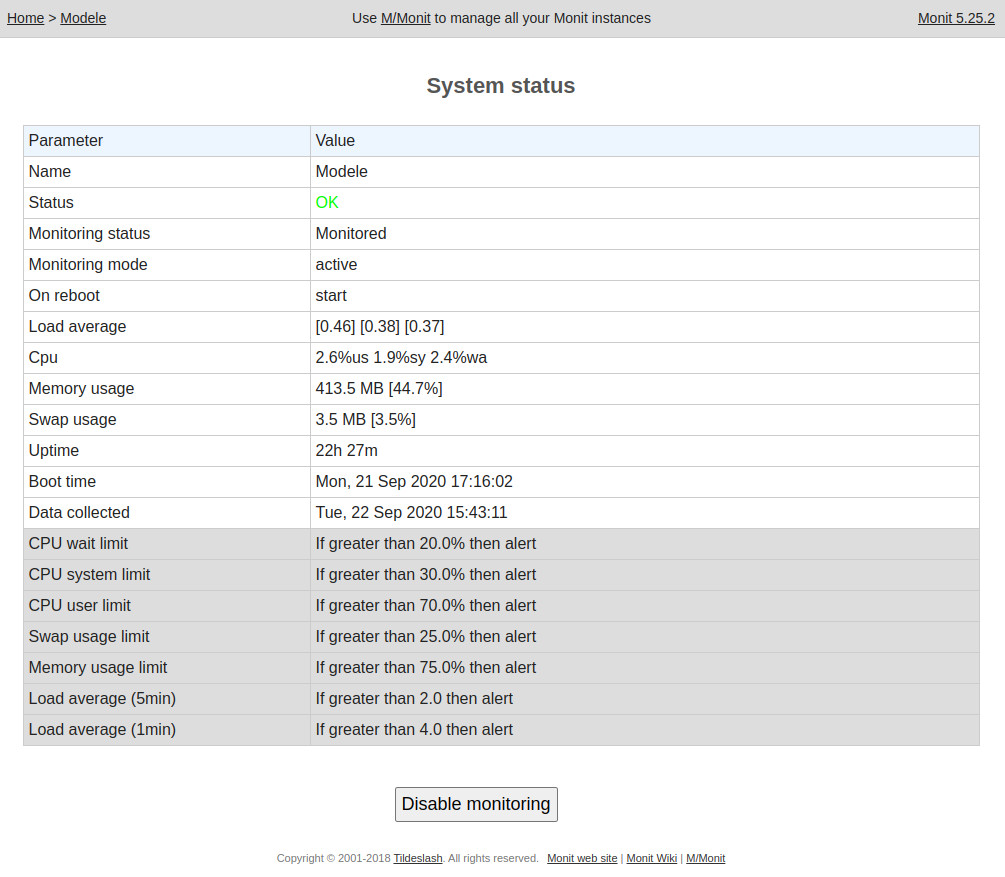Click the green OK status value
1005x877 pixels.
coord(327,203)
